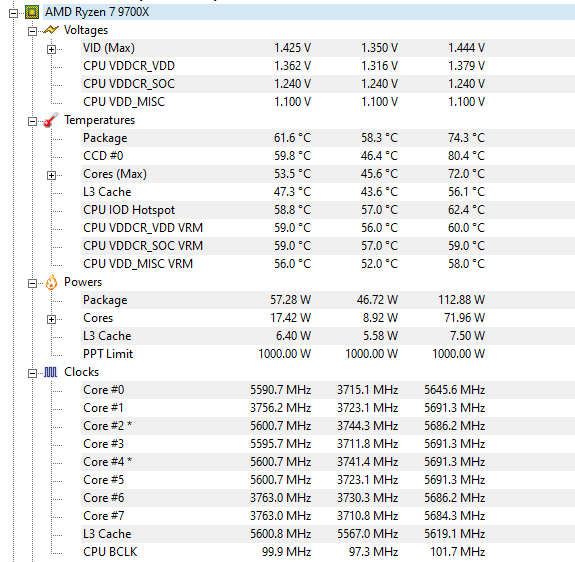This screenshot has height=562, width=575.
Task: Select the L3 Cache temperature row
Action: click(328, 192)
